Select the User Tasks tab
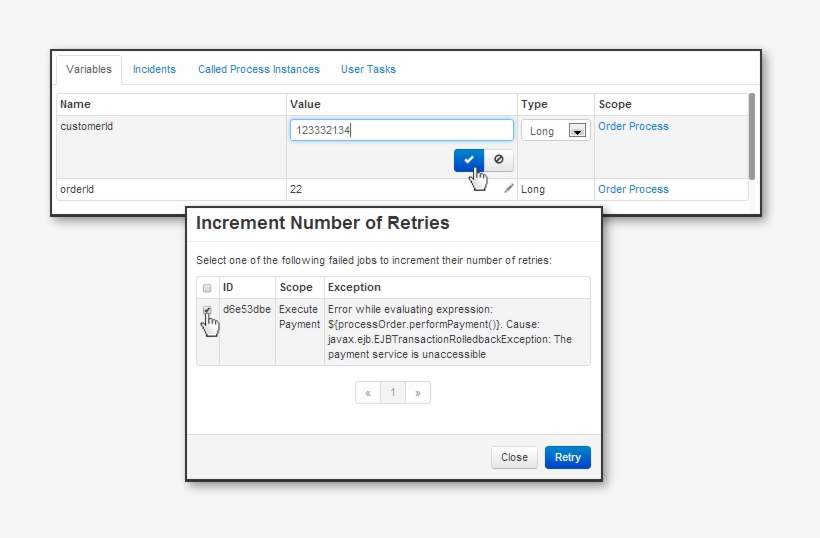Viewport: 820px width, 538px height. (x=368, y=69)
